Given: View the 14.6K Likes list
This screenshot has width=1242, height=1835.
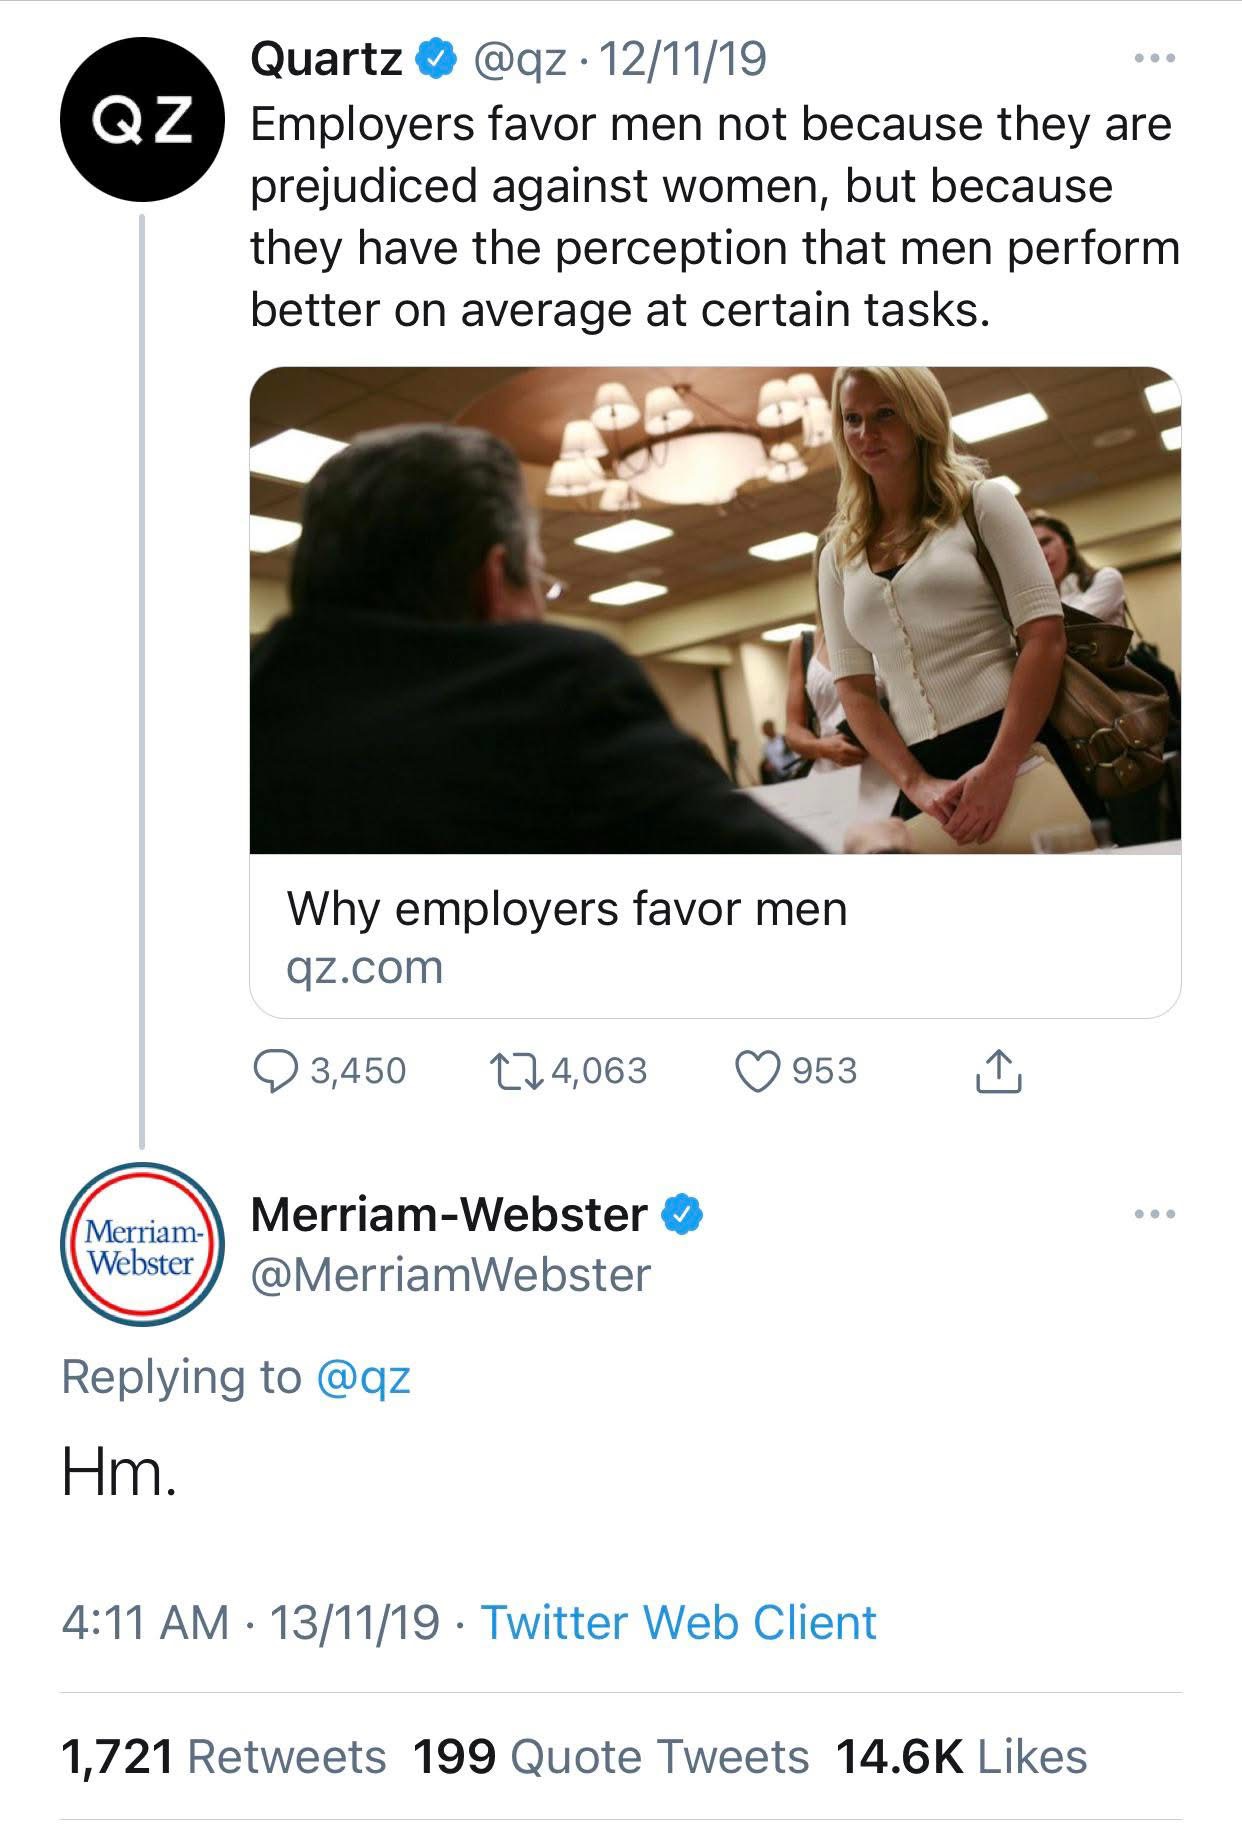Looking at the screenshot, I should pyautogui.click(x=960, y=1757).
